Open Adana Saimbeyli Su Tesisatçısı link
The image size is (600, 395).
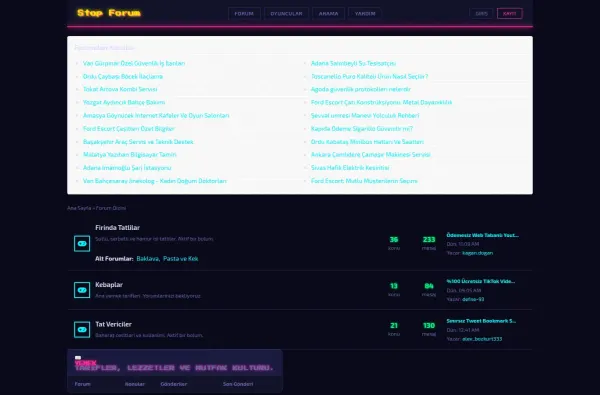click(353, 63)
